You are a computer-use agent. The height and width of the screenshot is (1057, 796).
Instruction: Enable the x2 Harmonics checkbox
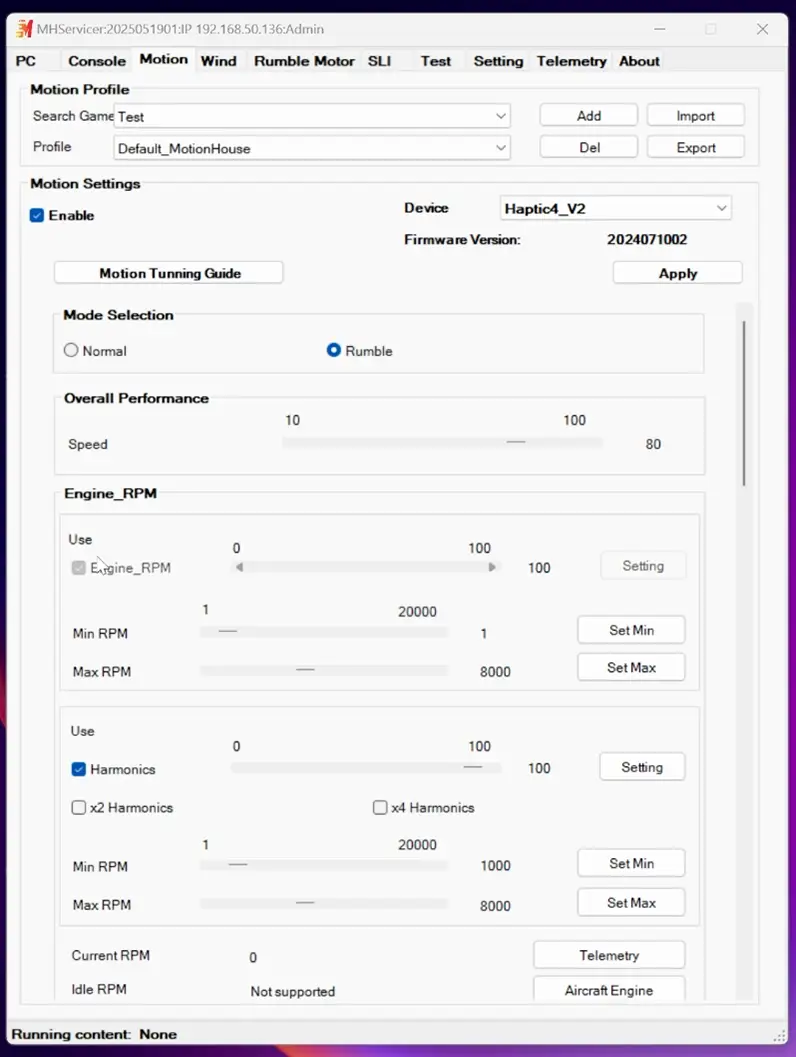[x=79, y=807]
